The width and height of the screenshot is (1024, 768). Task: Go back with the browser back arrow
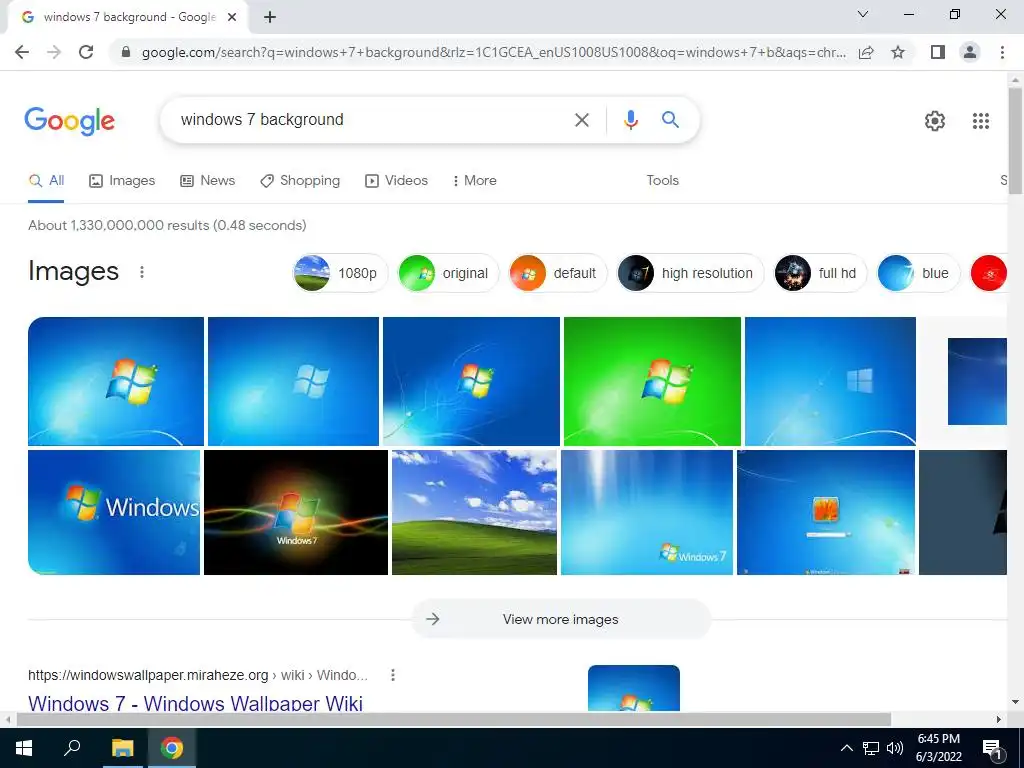point(22,52)
